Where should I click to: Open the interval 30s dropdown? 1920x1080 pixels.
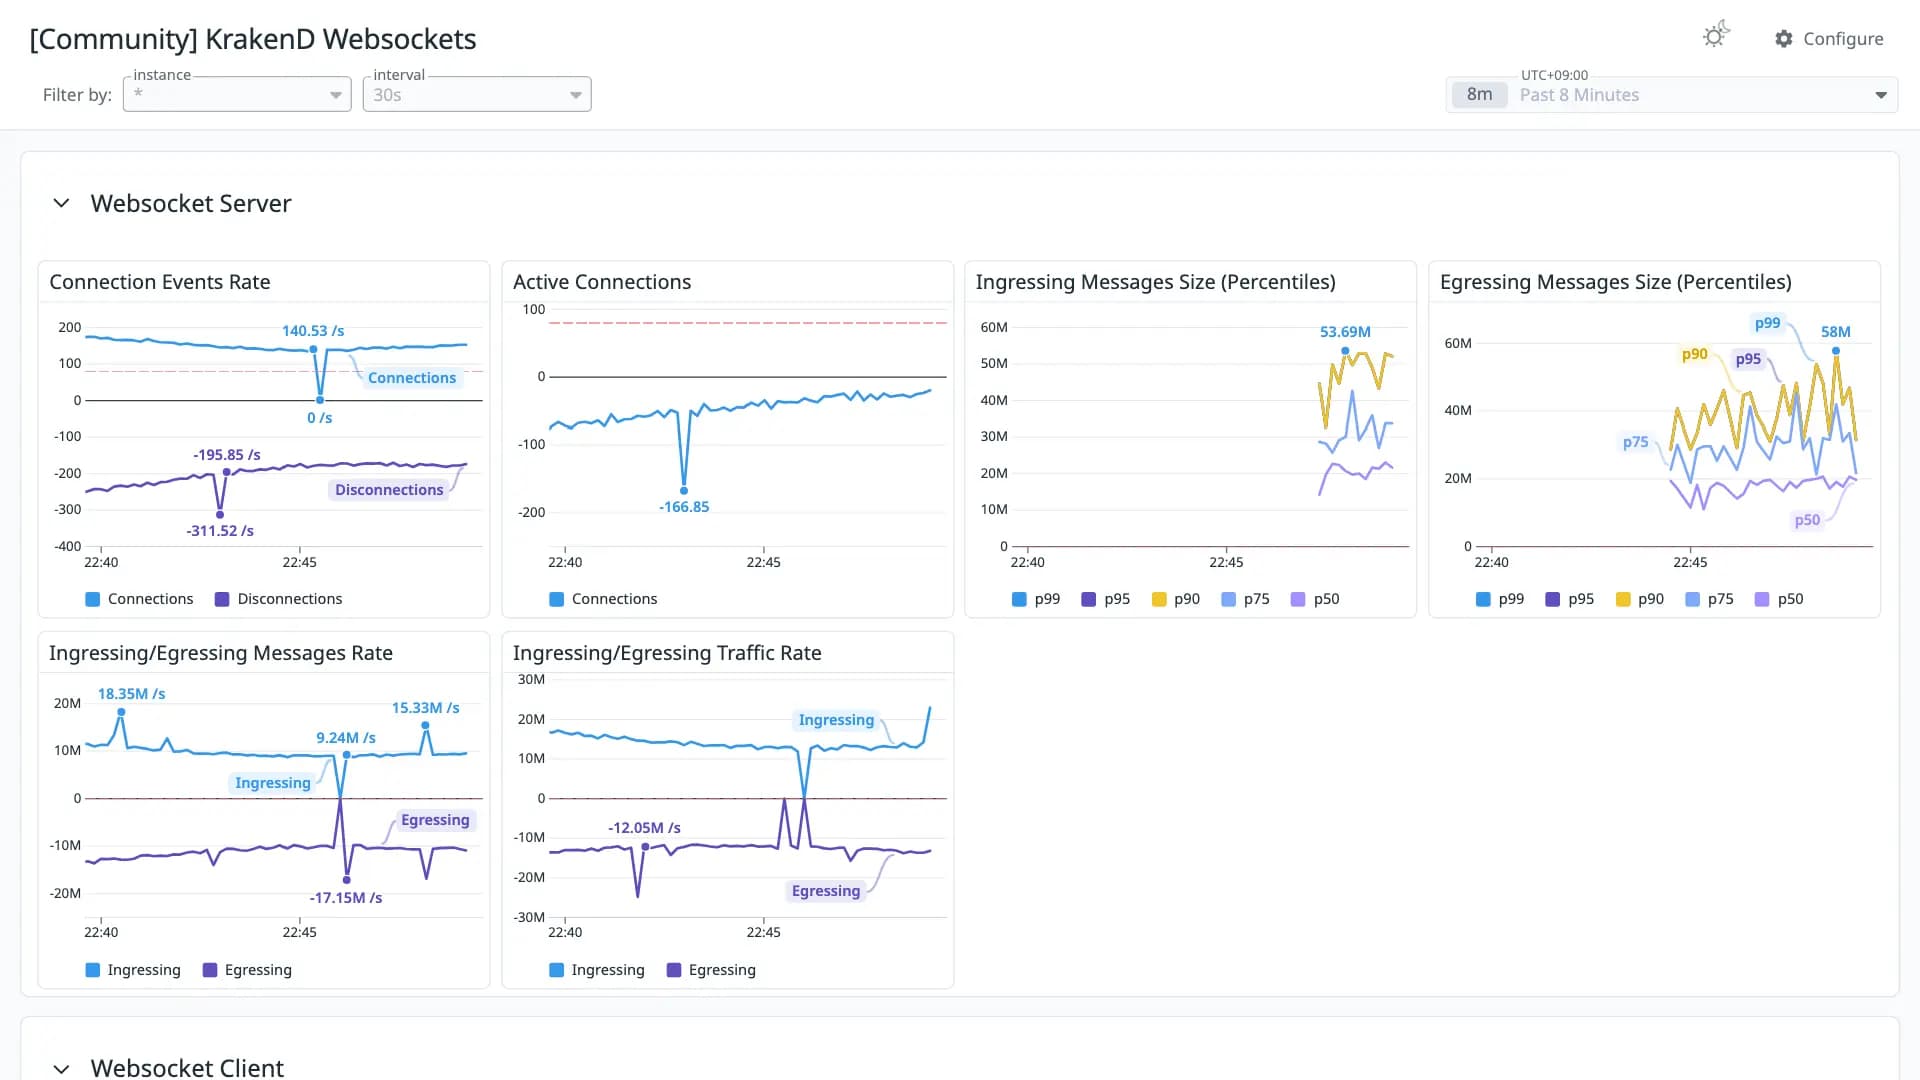[x=477, y=94]
